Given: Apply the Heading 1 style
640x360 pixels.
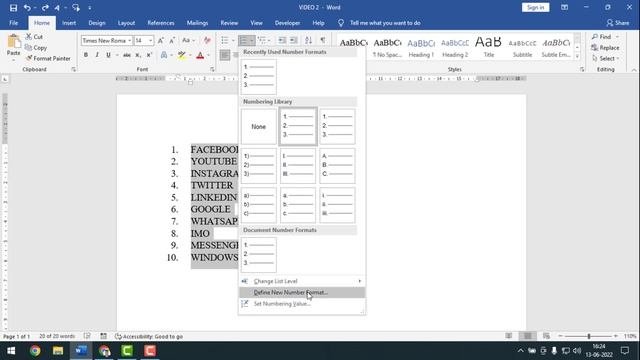Looking at the screenshot, I should point(421,47).
